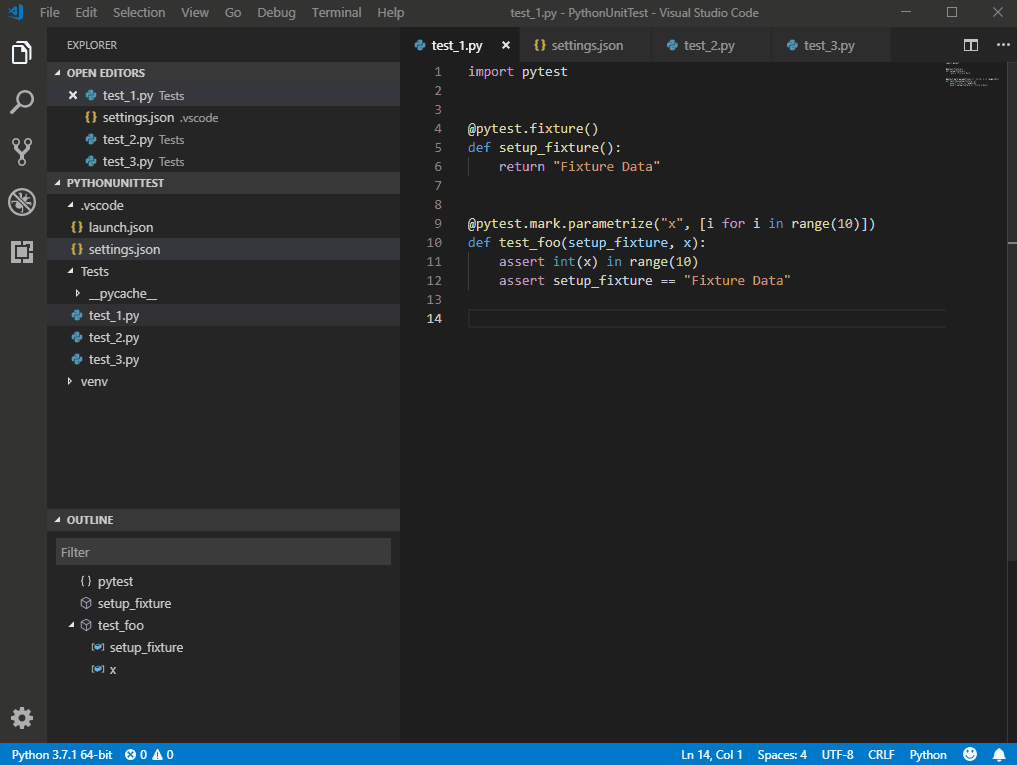
Task: Click the Outline Filter input box
Action: click(223, 551)
